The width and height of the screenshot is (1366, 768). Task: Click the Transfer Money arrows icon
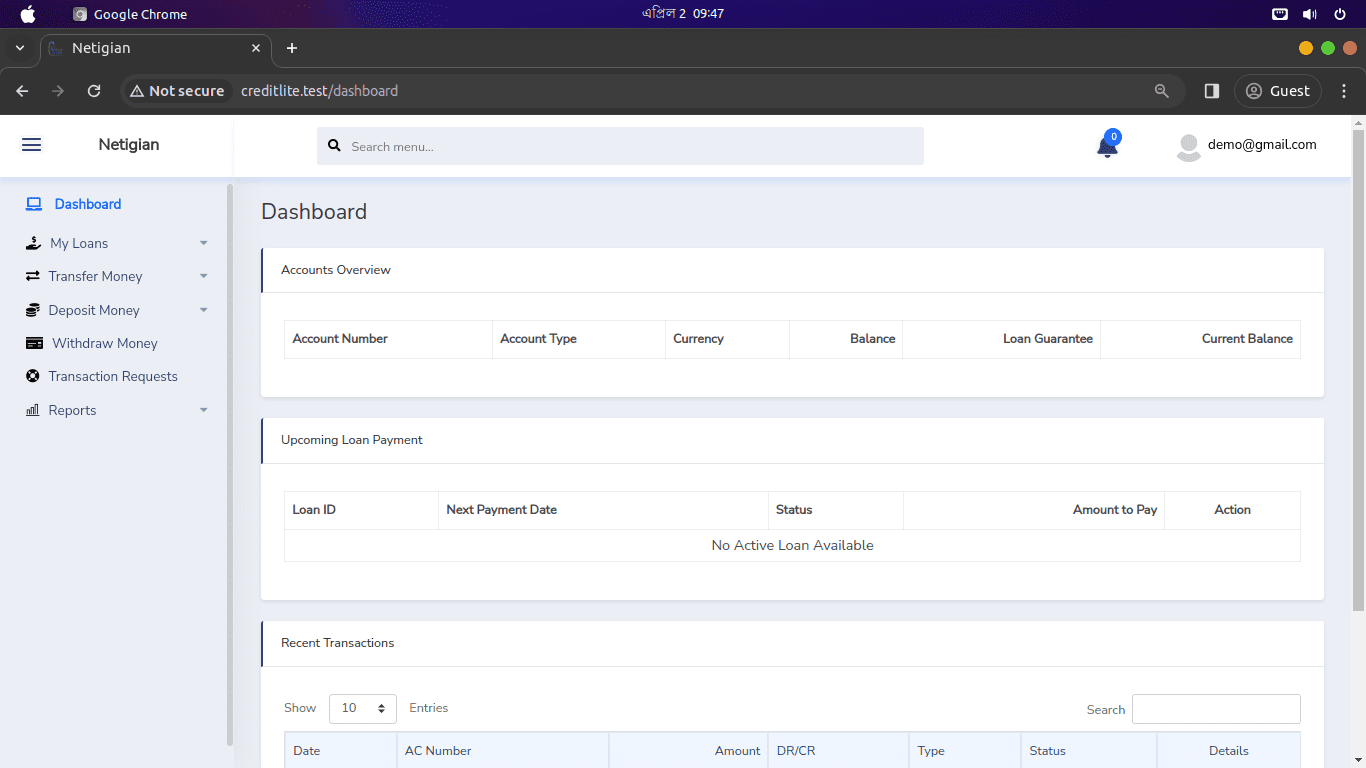pyautogui.click(x=33, y=276)
